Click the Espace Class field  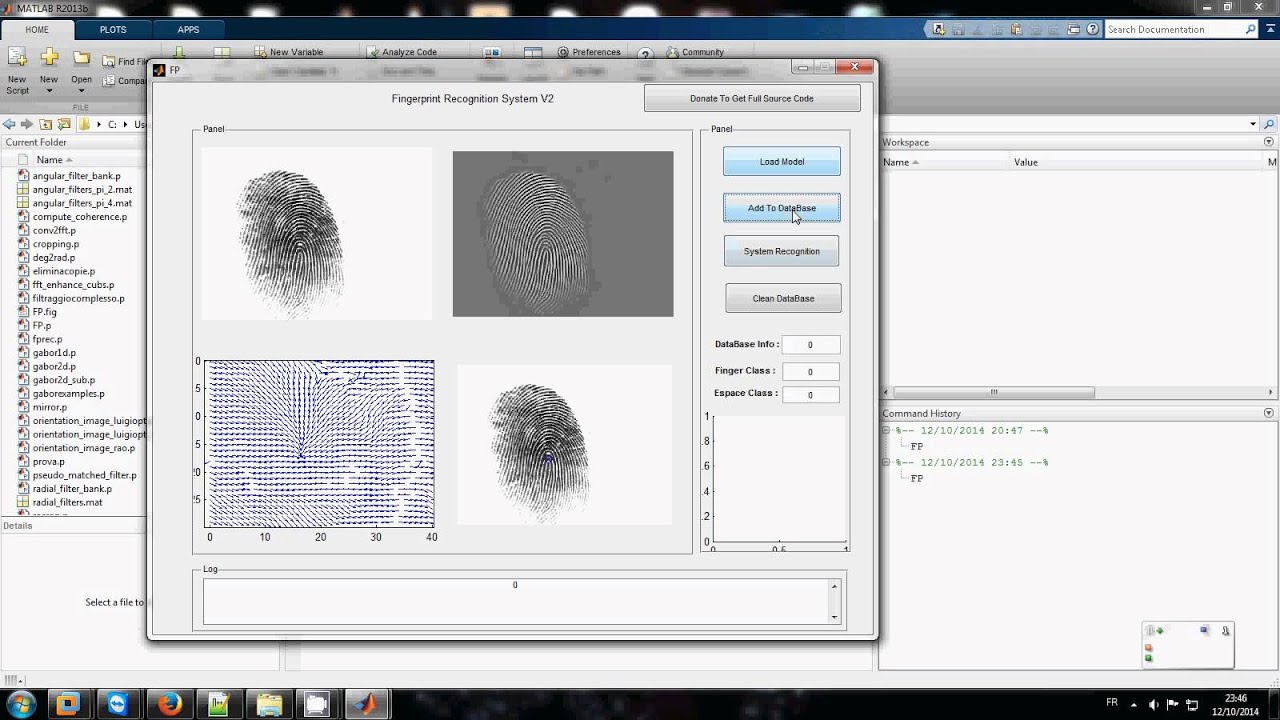[810, 395]
